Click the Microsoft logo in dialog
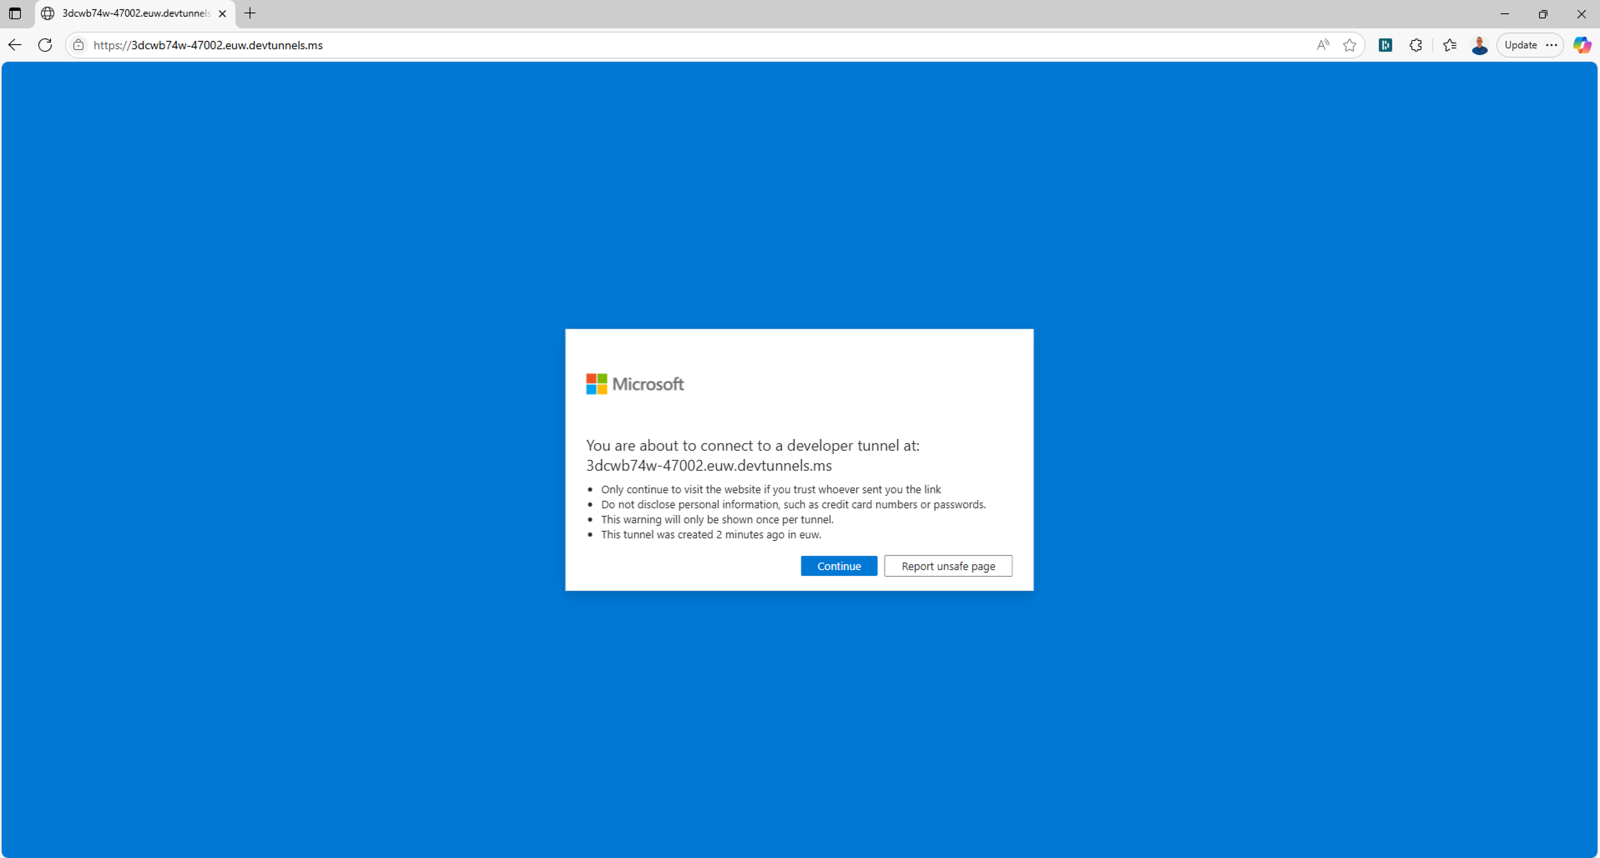 coord(635,384)
